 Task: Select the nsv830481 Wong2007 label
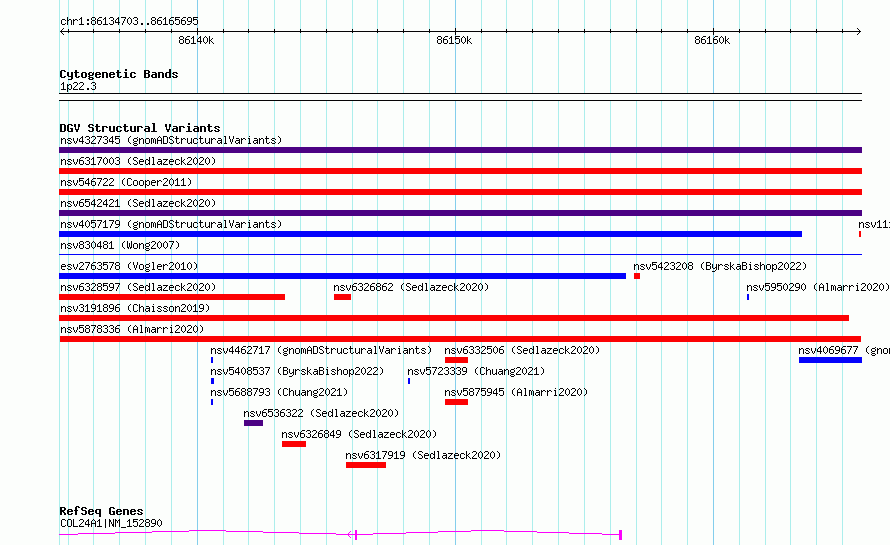pos(120,245)
